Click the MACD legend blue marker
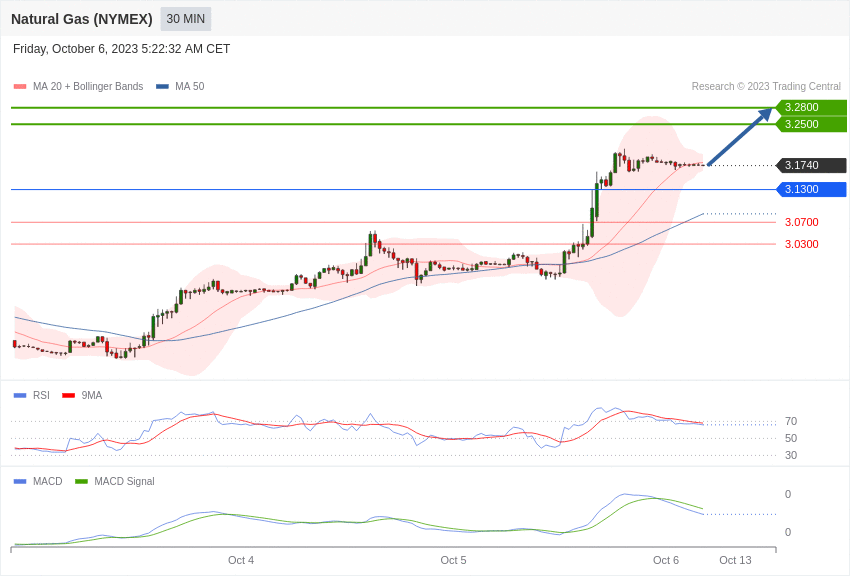The height and width of the screenshot is (576, 850). click(x=20, y=482)
